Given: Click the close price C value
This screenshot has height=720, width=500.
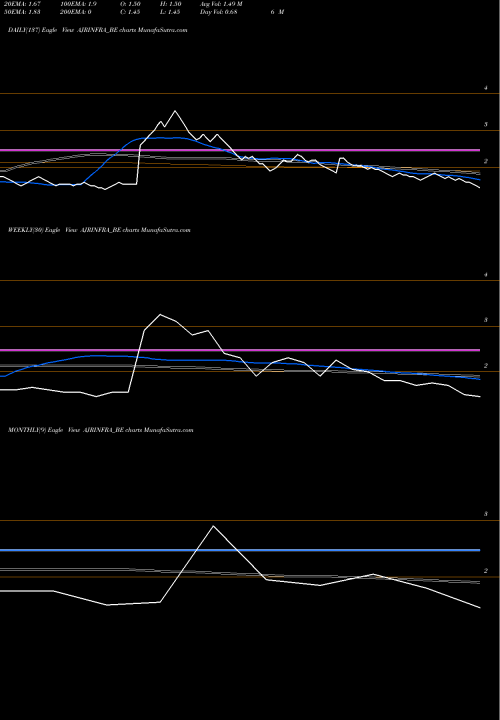Looking at the screenshot, I should point(130,12).
